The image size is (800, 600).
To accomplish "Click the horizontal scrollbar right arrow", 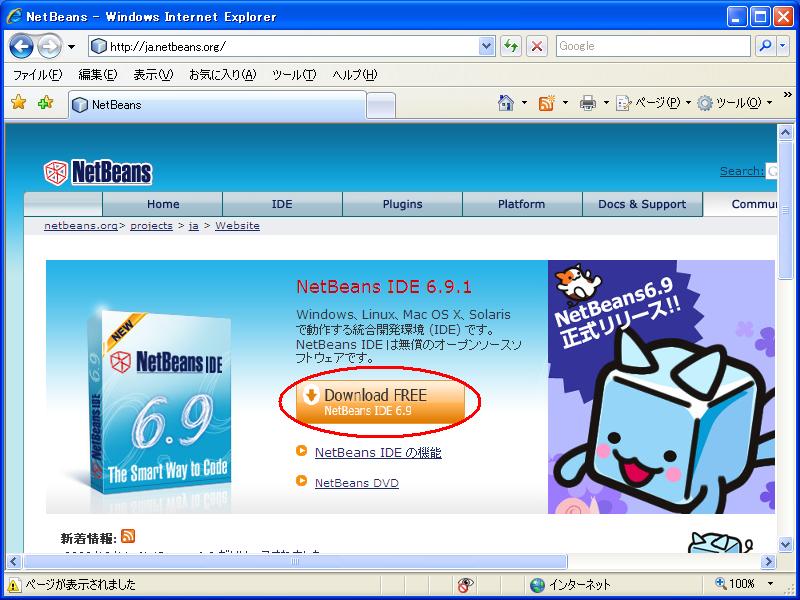I will click(768, 562).
